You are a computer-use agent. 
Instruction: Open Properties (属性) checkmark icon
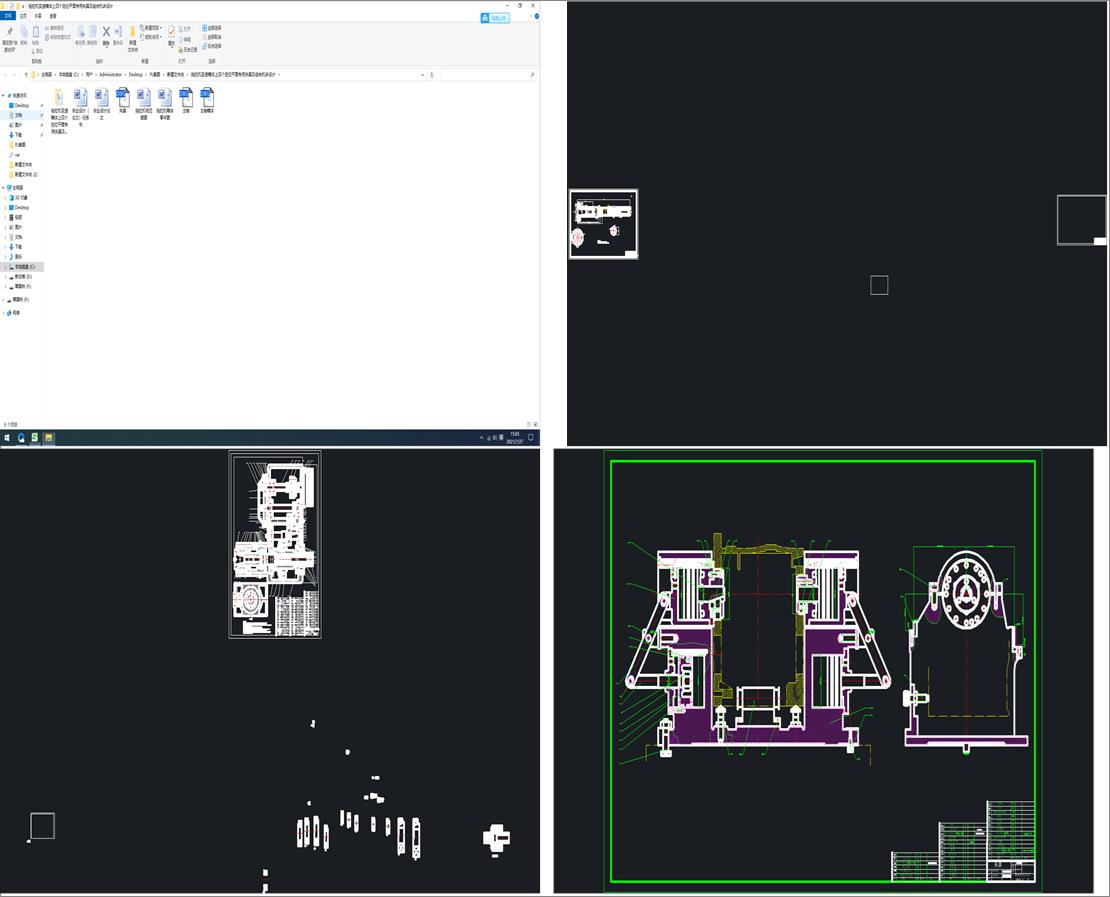[x=171, y=36]
